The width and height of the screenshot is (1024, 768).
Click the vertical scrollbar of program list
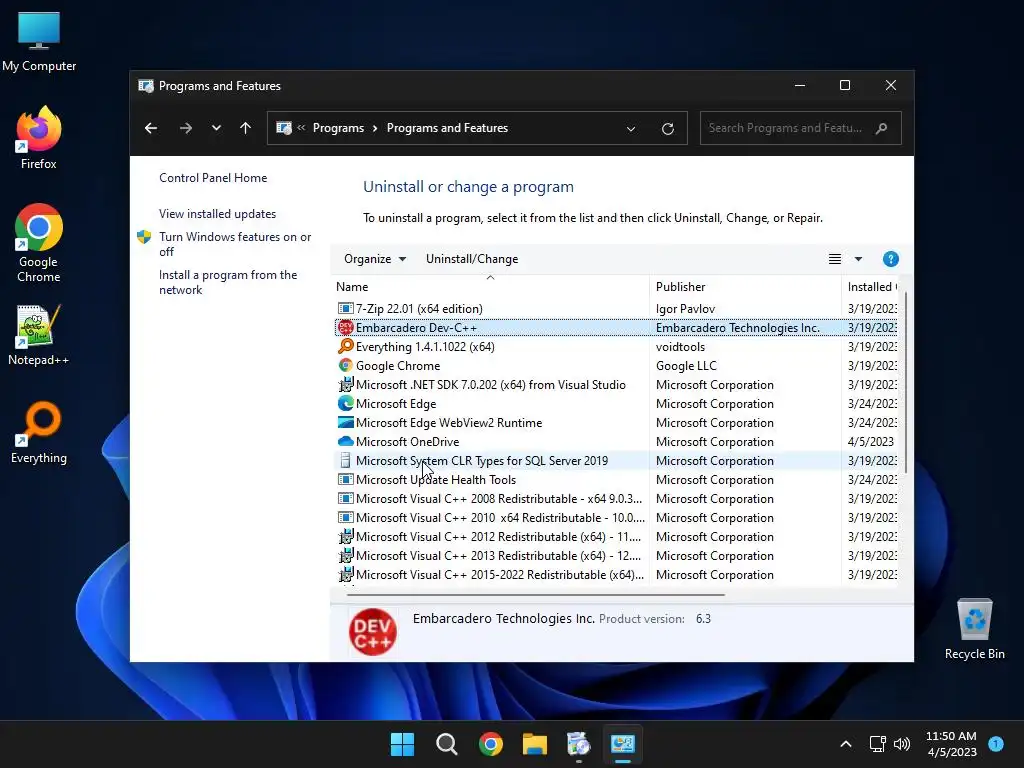[905, 383]
